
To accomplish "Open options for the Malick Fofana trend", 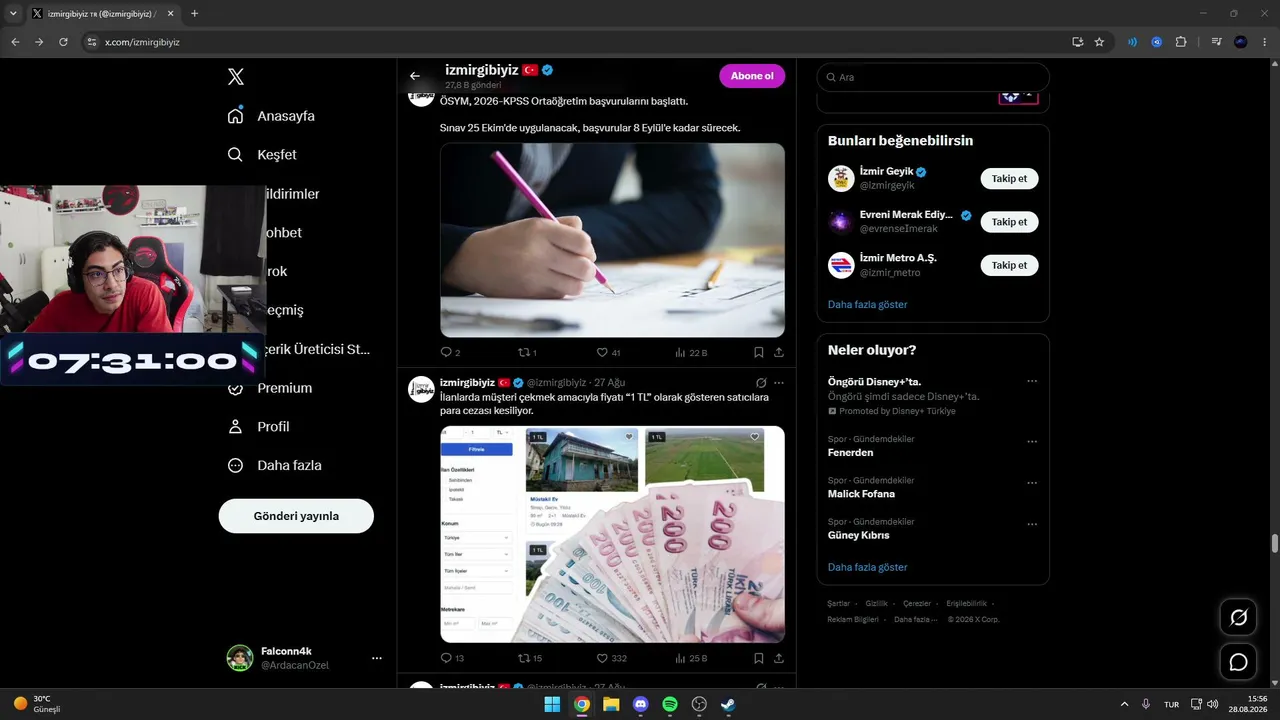I will (x=1032, y=483).
